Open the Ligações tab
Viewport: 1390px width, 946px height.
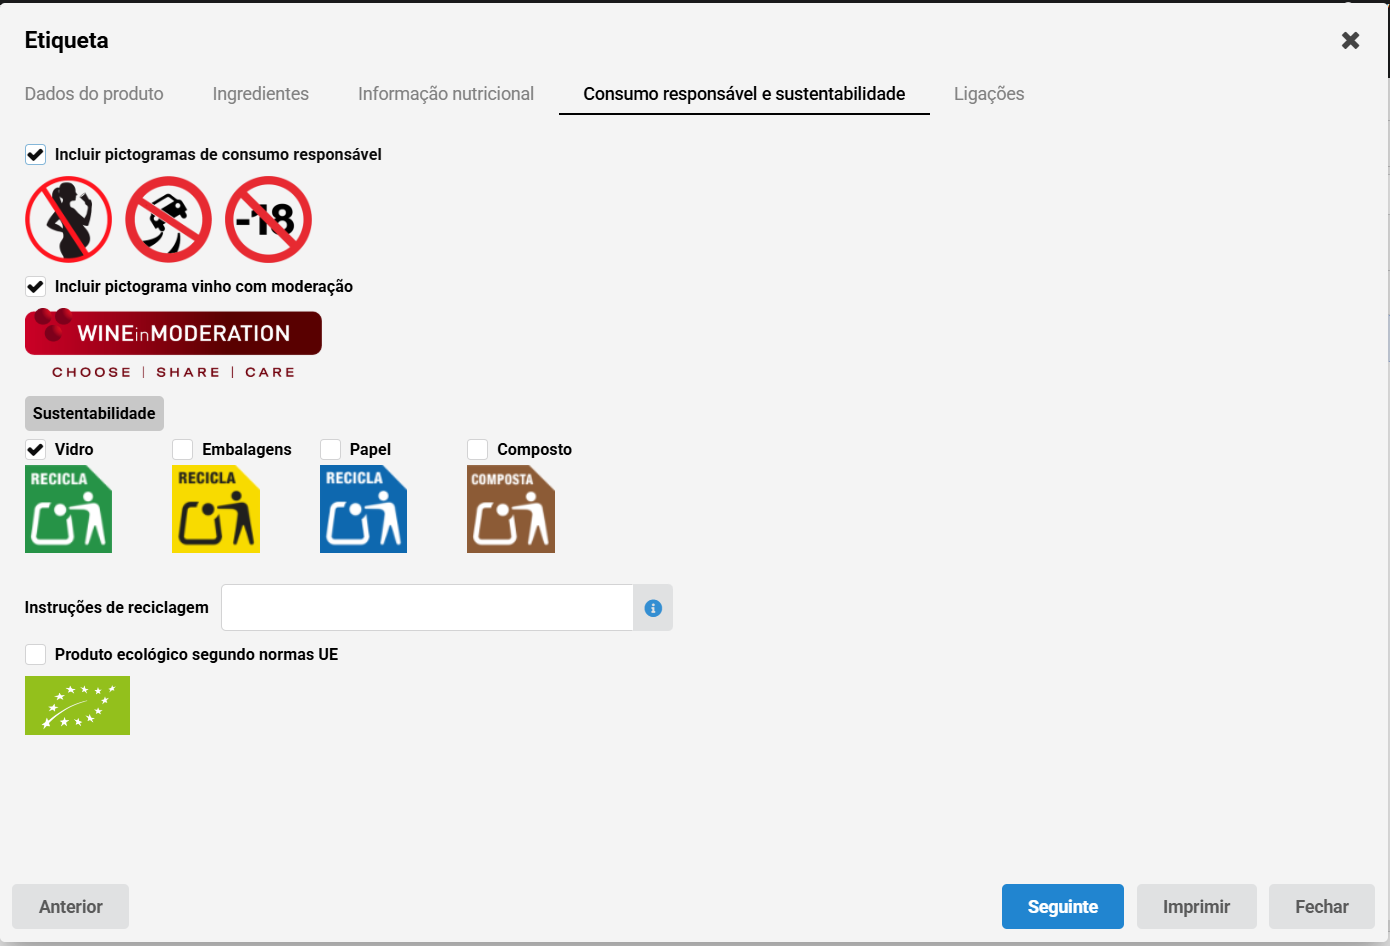(989, 94)
